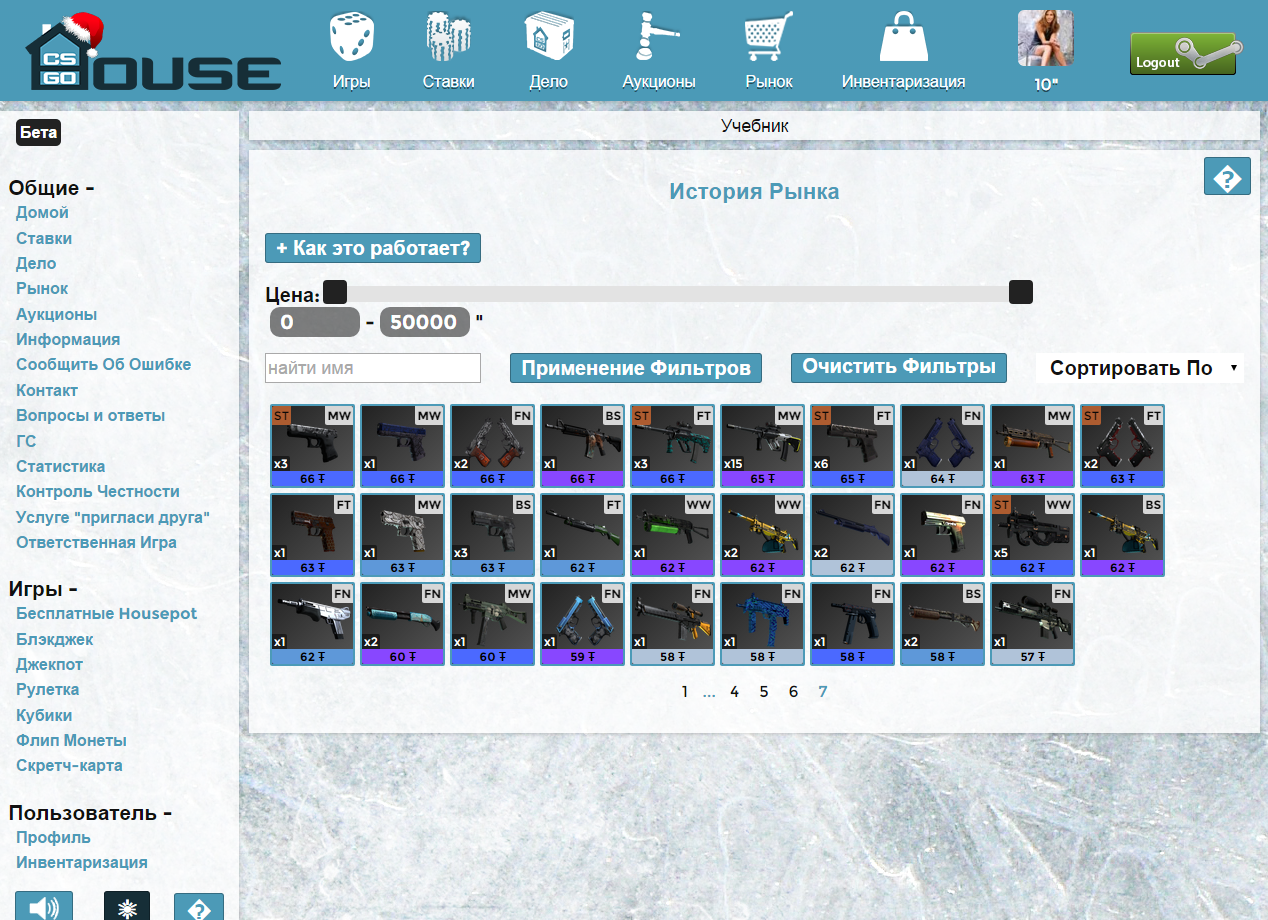This screenshot has width=1268, height=920.
Task: Open Блэкджек game link
Action: pyautogui.click(x=55, y=639)
